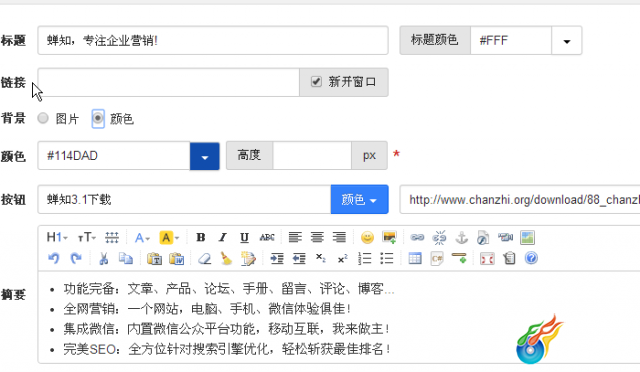Apply italic formatting
This screenshot has width=640, height=372.
222,237
